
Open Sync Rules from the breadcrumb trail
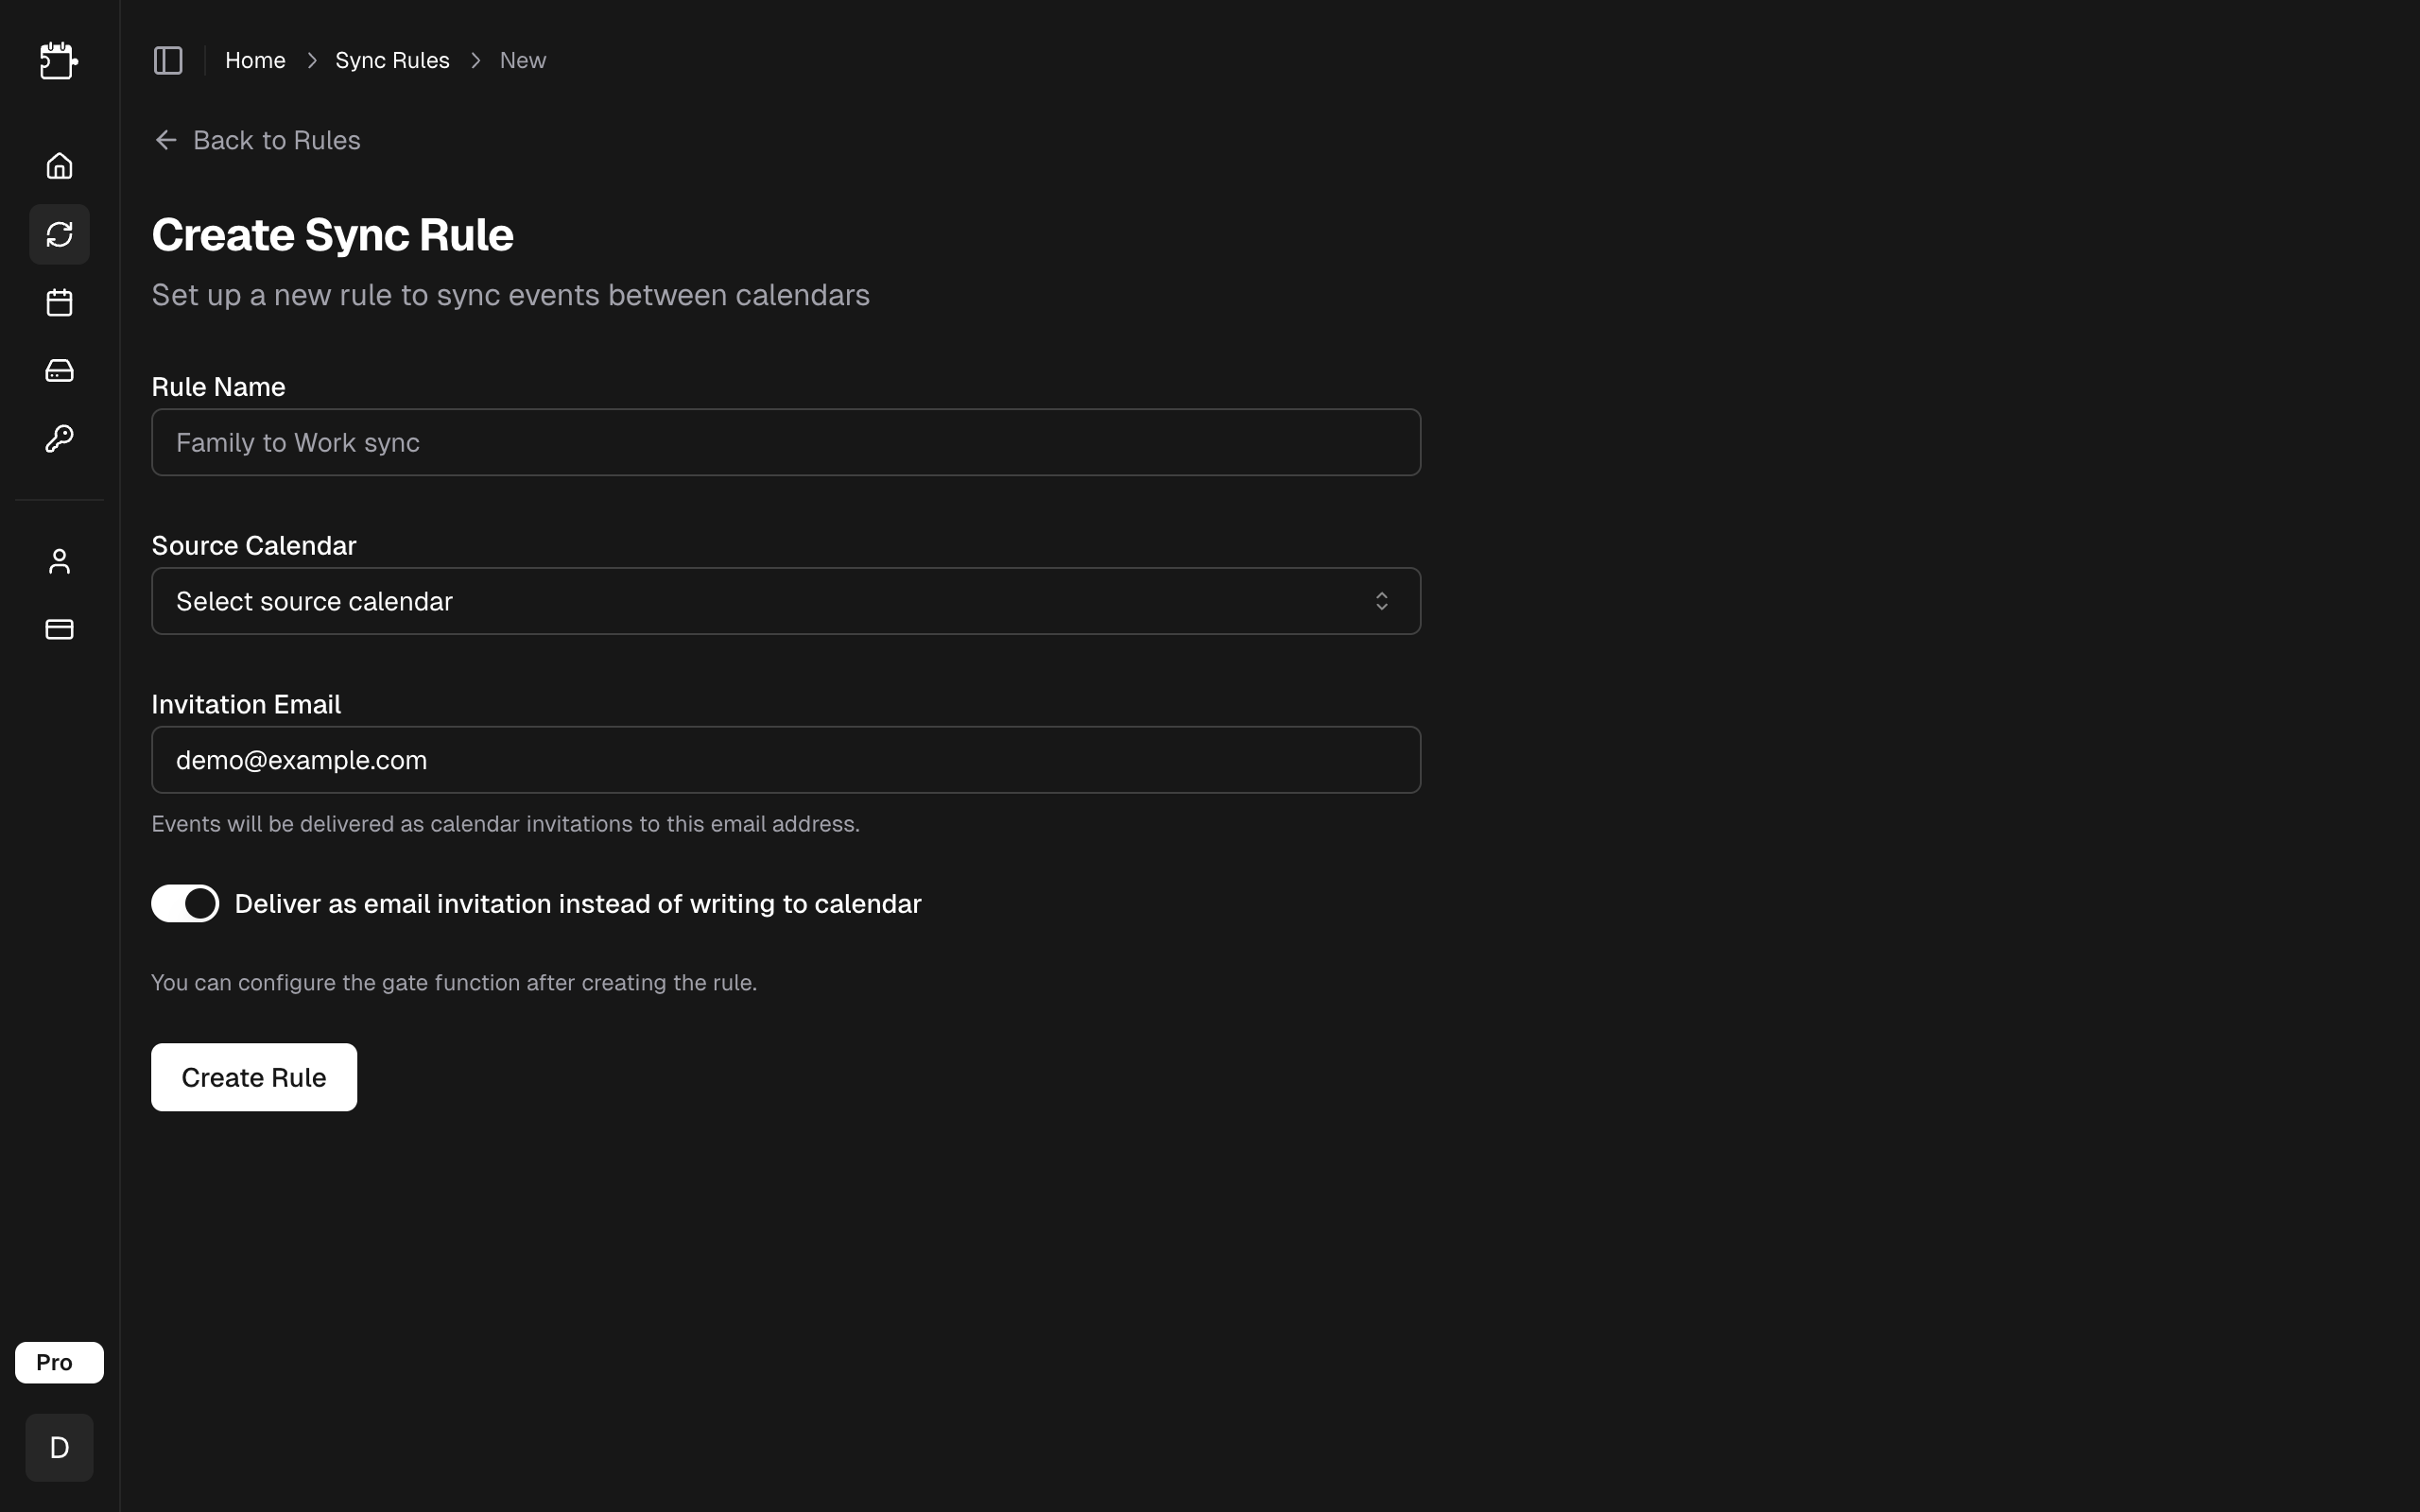(x=392, y=60)
